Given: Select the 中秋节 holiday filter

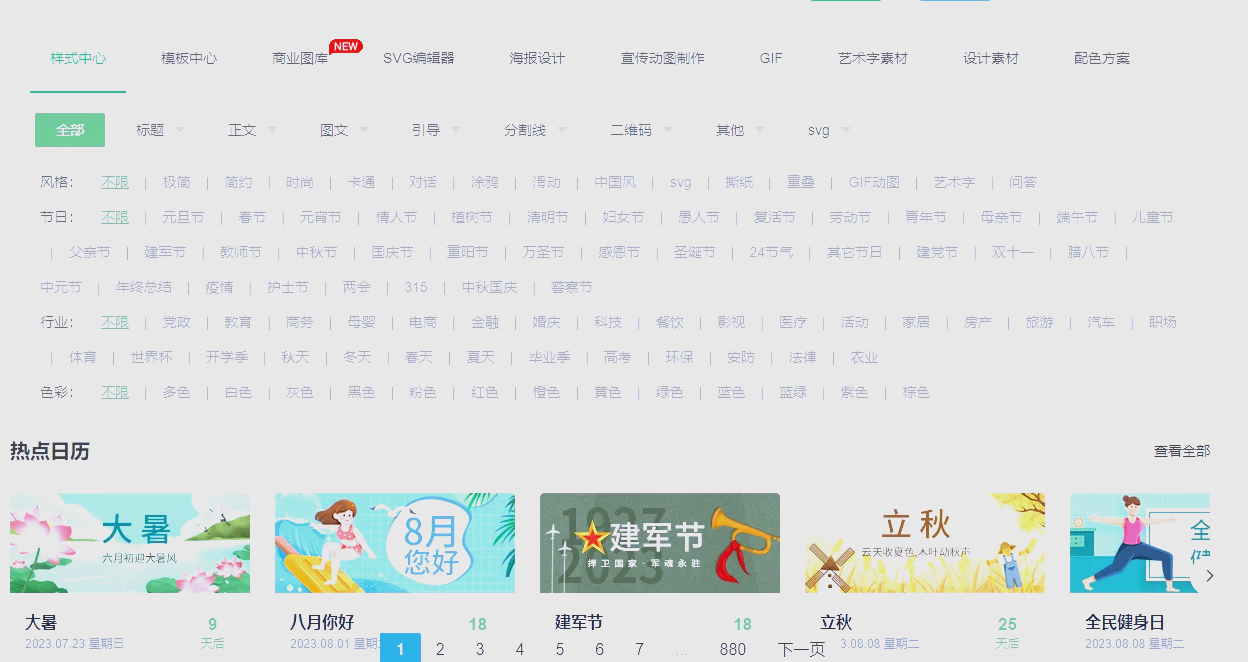Looking at the screenshot, I should 317,252.
